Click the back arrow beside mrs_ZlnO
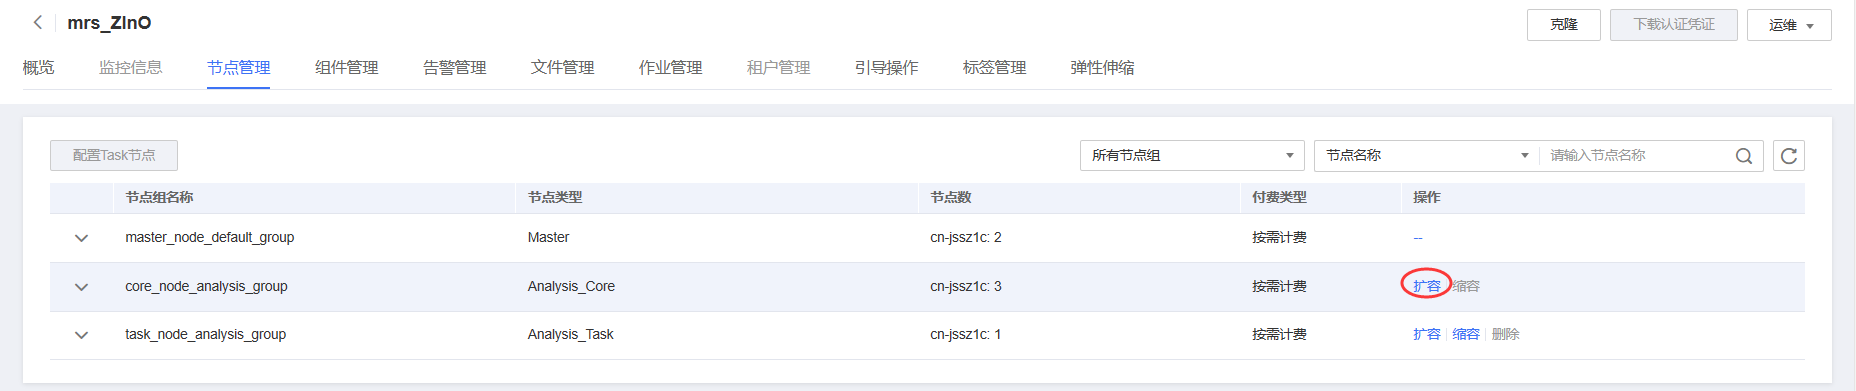1856x391 pixels. [38, 22]
